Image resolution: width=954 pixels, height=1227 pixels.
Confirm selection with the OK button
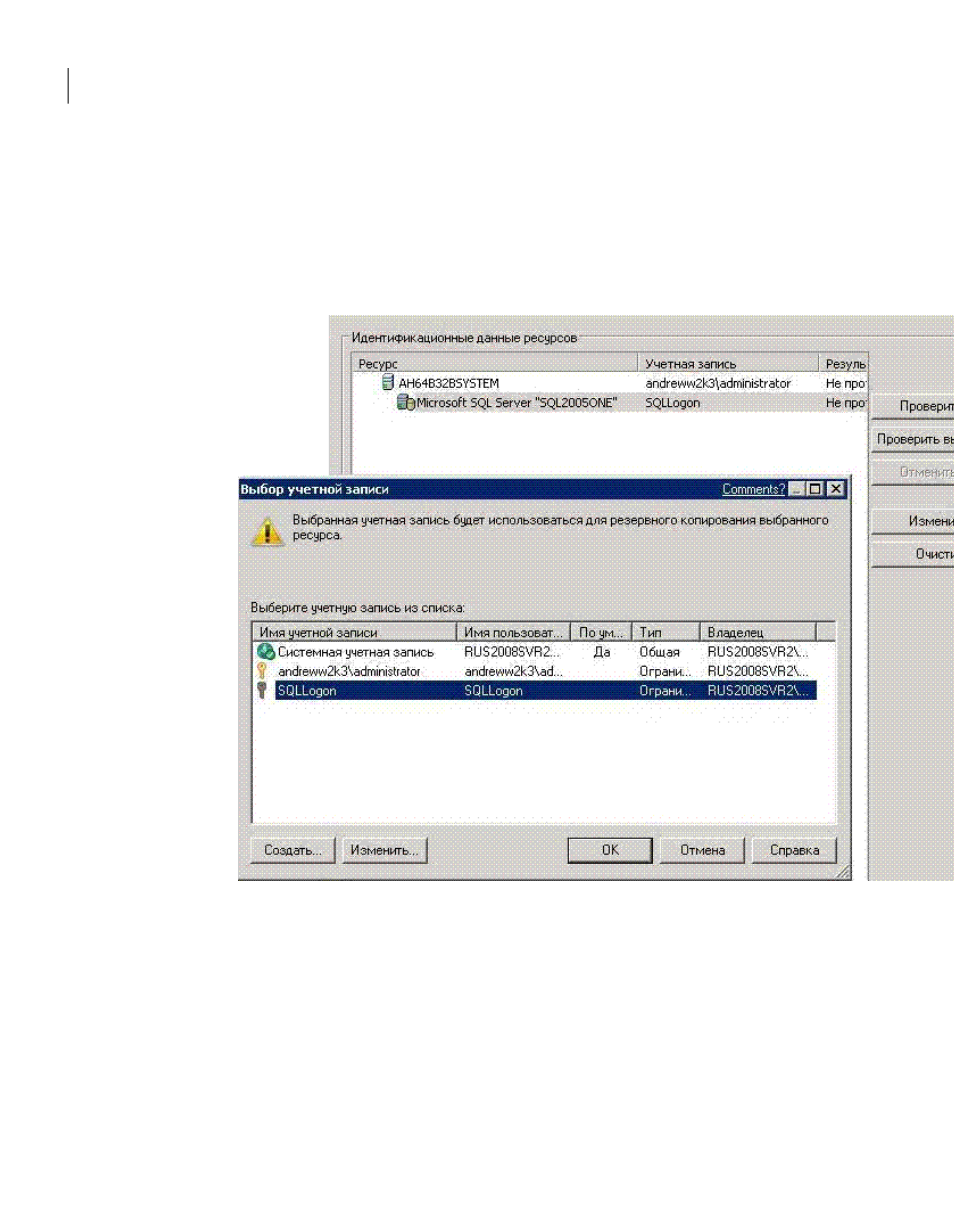click(x=610, y=850)
